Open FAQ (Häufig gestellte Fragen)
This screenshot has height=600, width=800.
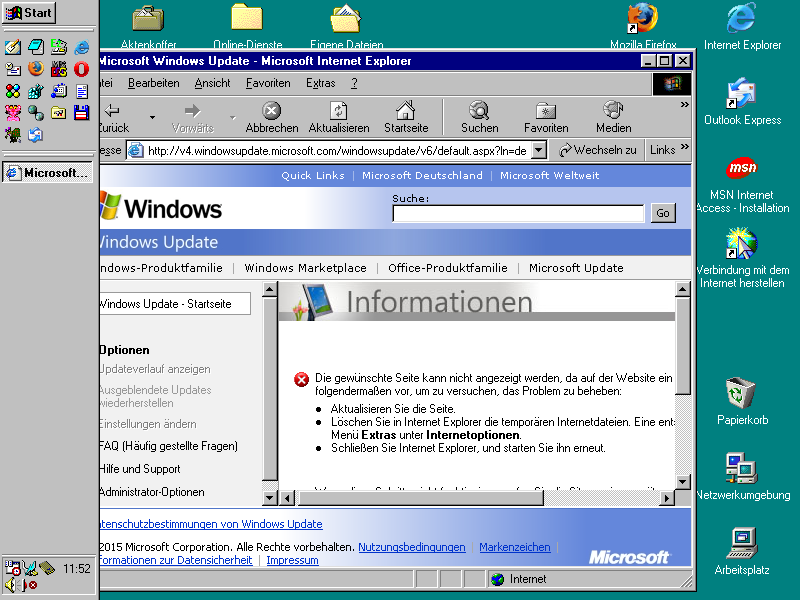click(168, 446)
